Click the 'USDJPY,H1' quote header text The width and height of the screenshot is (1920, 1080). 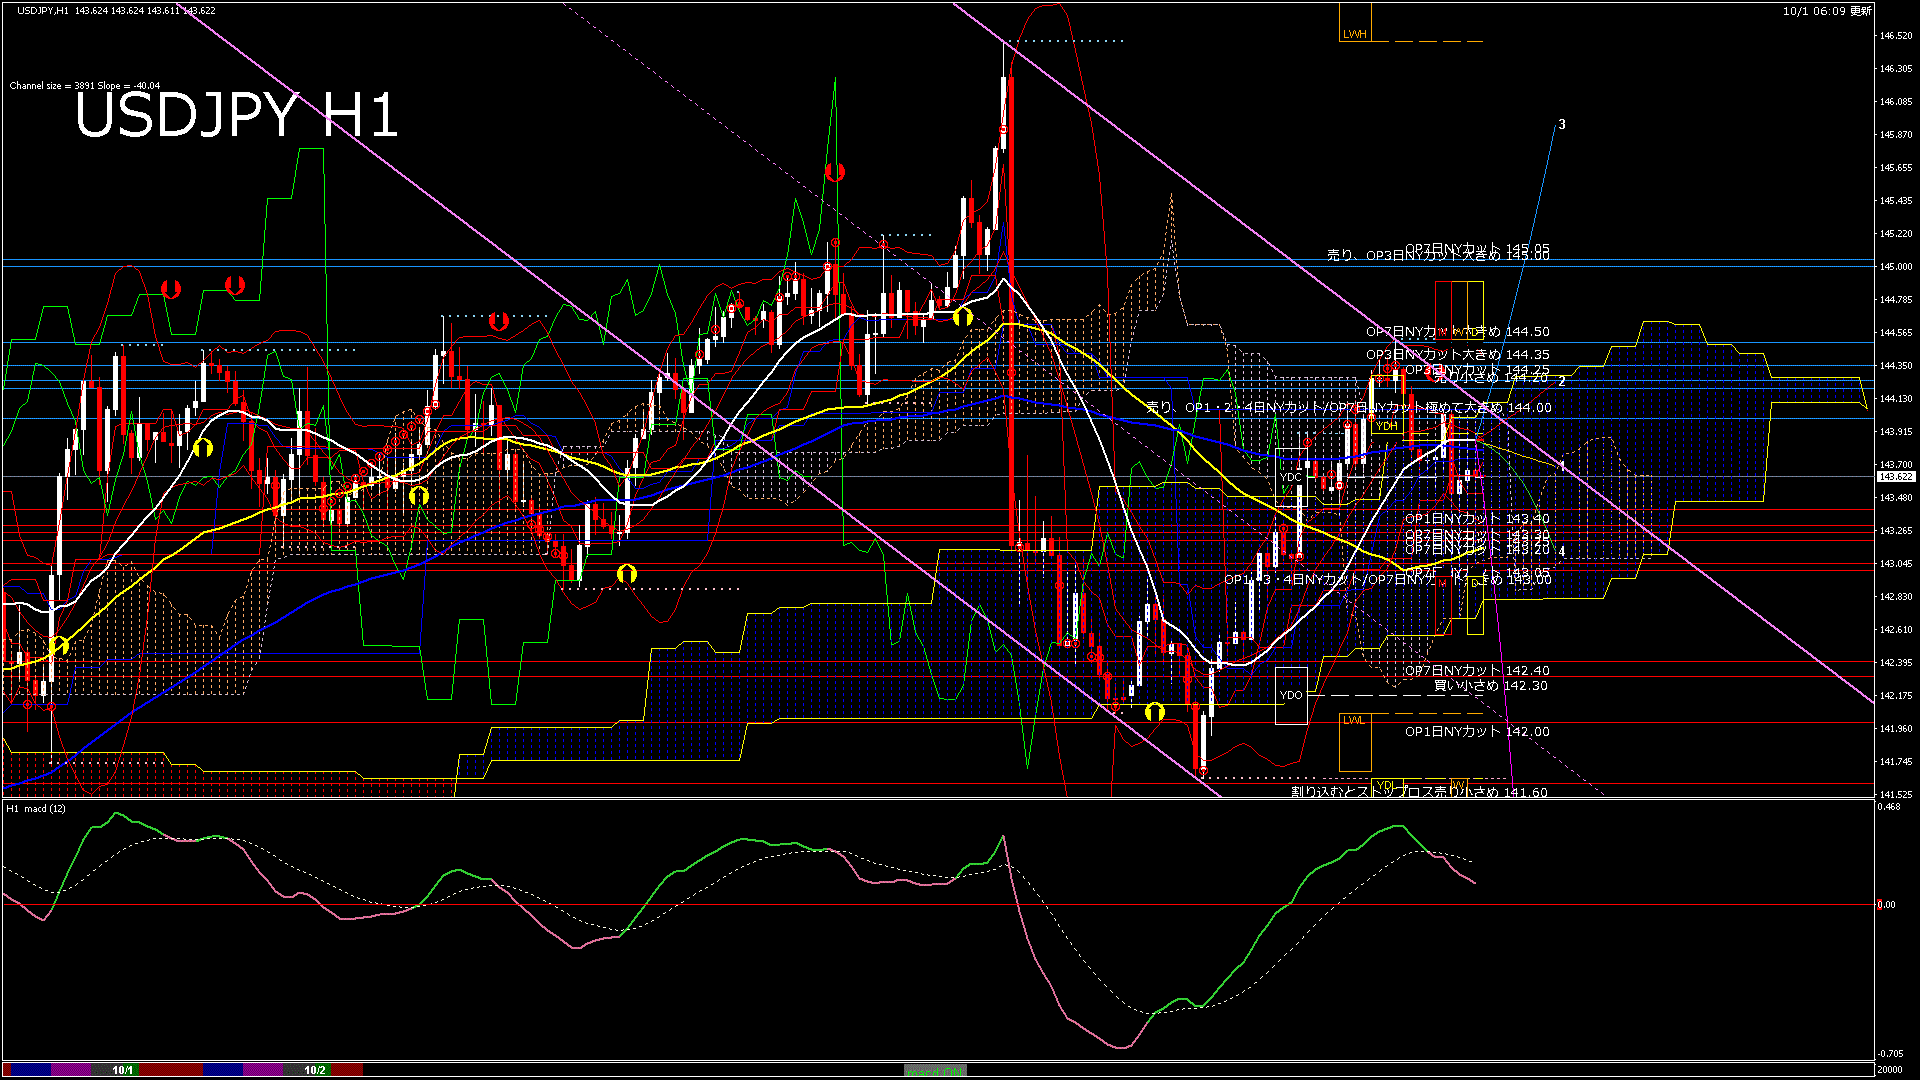pyautogui.click(x=43, y=10)
